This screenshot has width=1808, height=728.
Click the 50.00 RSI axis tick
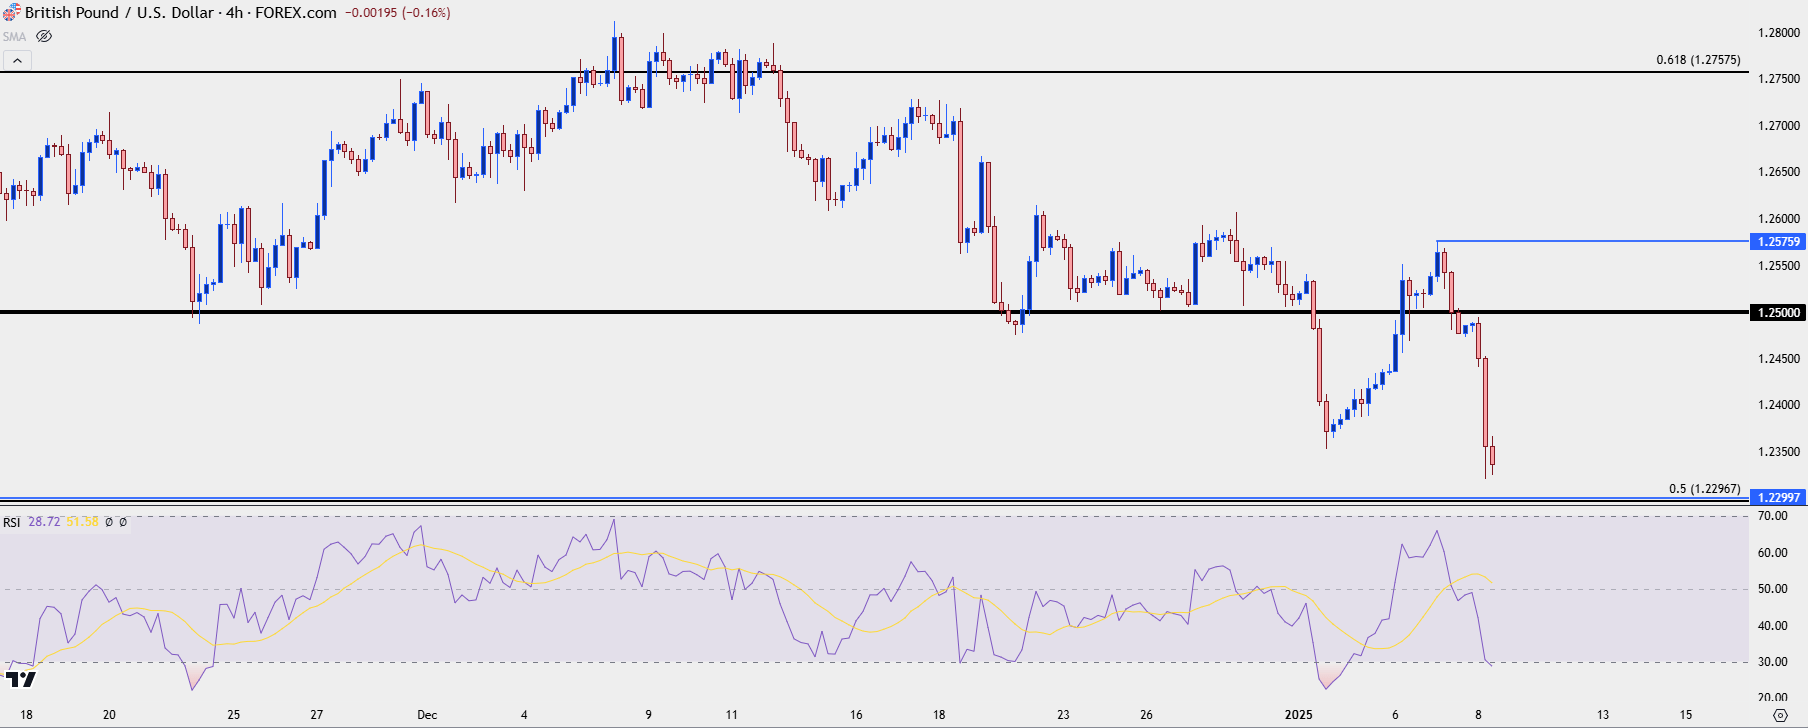coord(1773,589)
